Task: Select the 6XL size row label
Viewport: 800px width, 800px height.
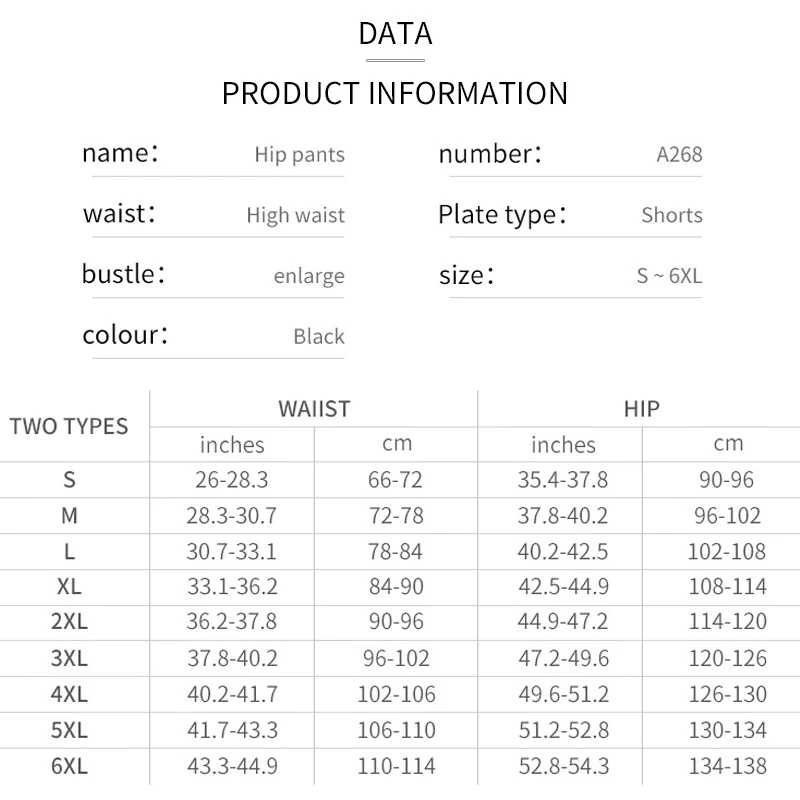Action: [69, 767]
